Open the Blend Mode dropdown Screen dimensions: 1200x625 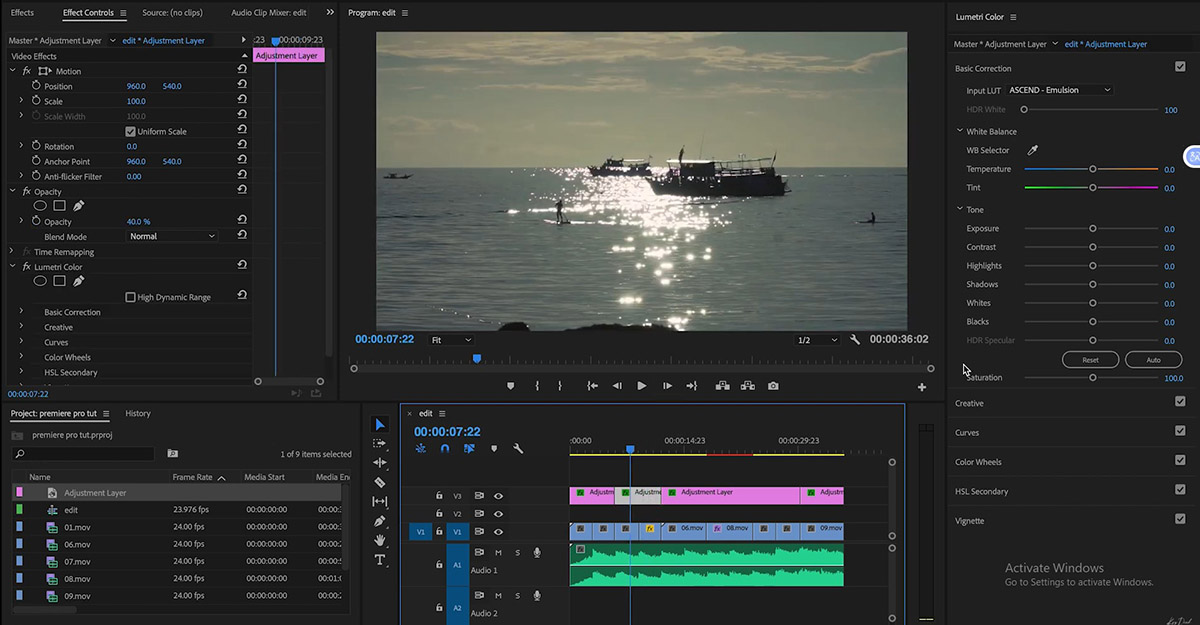coord(171,236)
